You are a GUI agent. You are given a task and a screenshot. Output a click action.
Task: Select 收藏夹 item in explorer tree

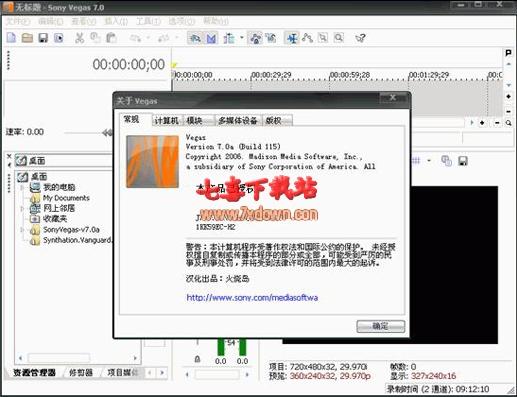pyautogui.click(x=55, y=219)
